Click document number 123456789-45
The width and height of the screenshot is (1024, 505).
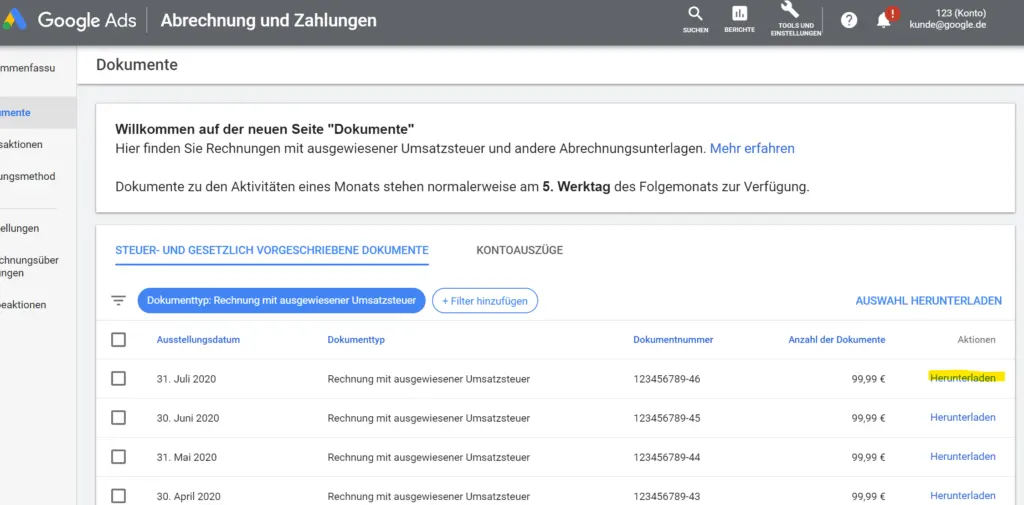667,418
